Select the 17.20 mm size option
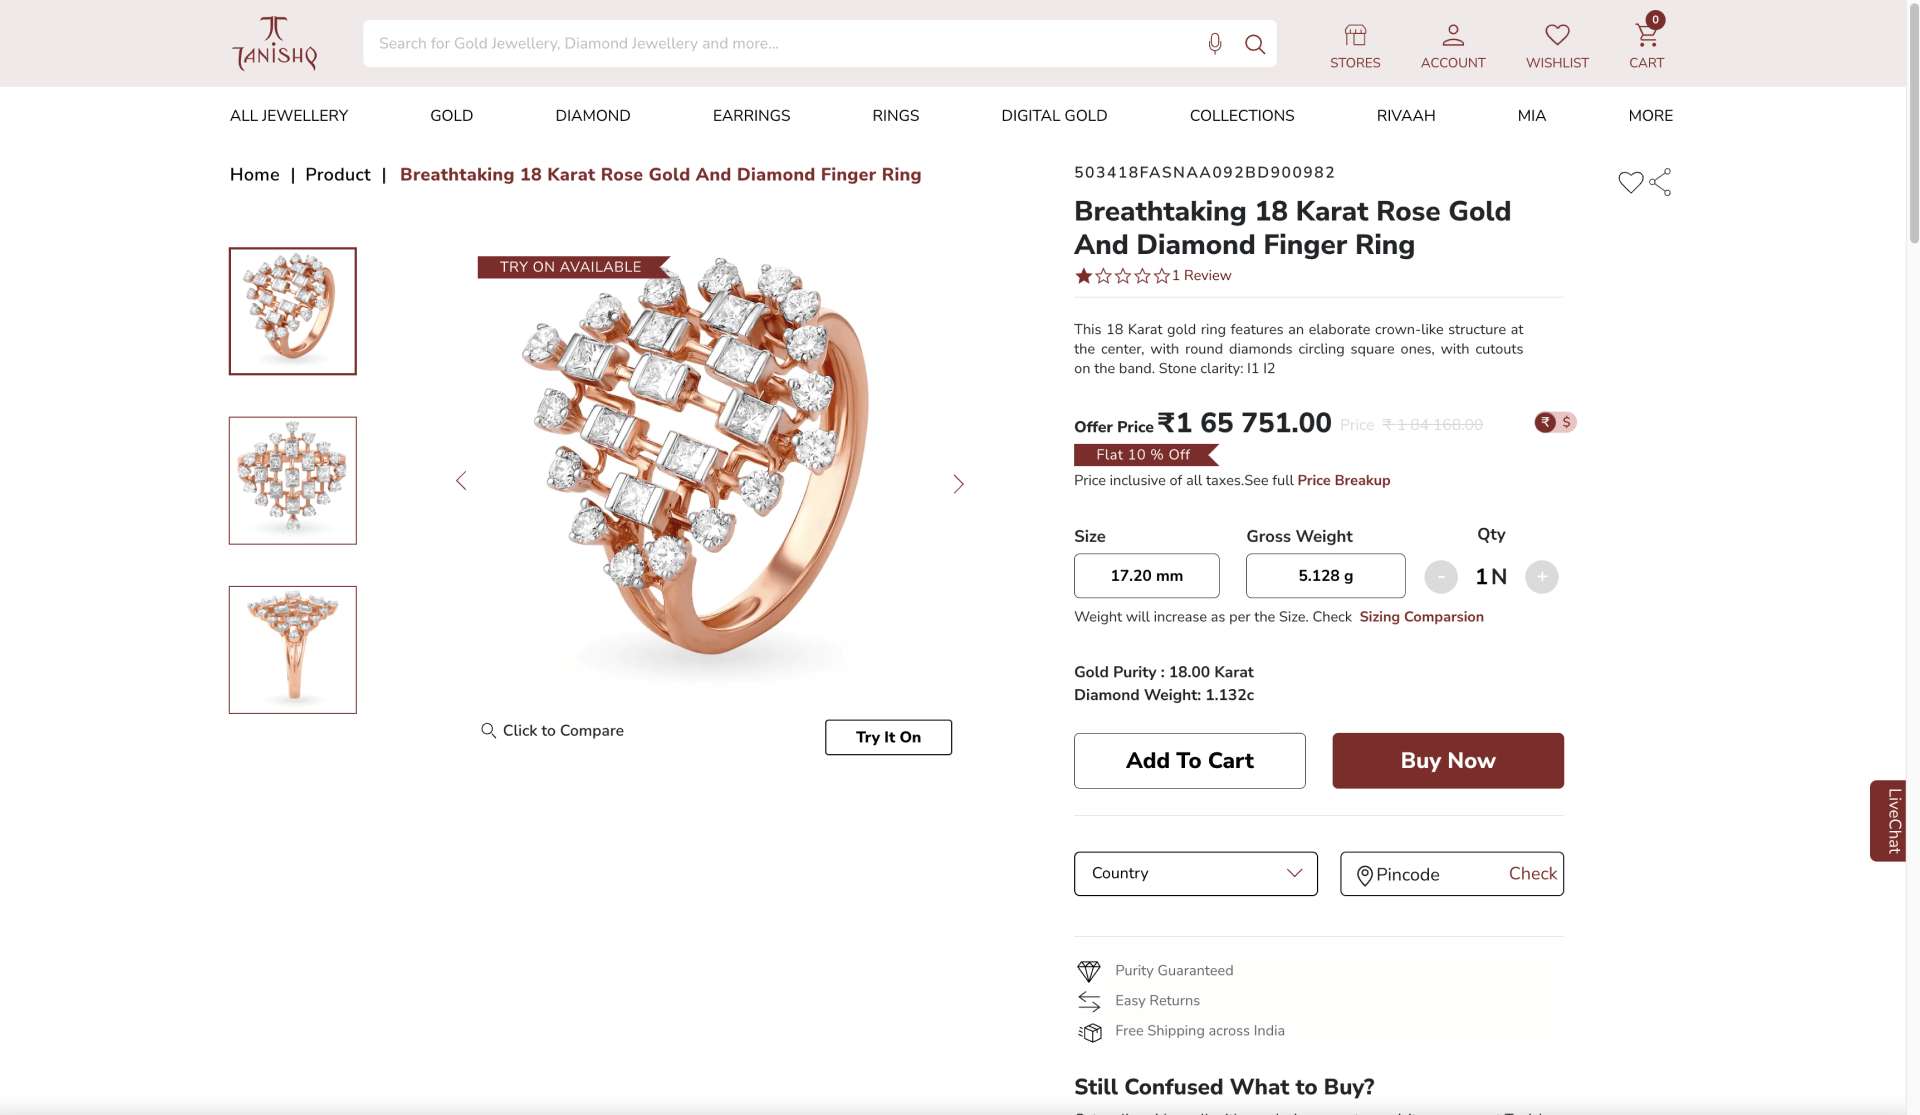The height and width of the screenshot is (1115, 1920). tap(1146, 576)
